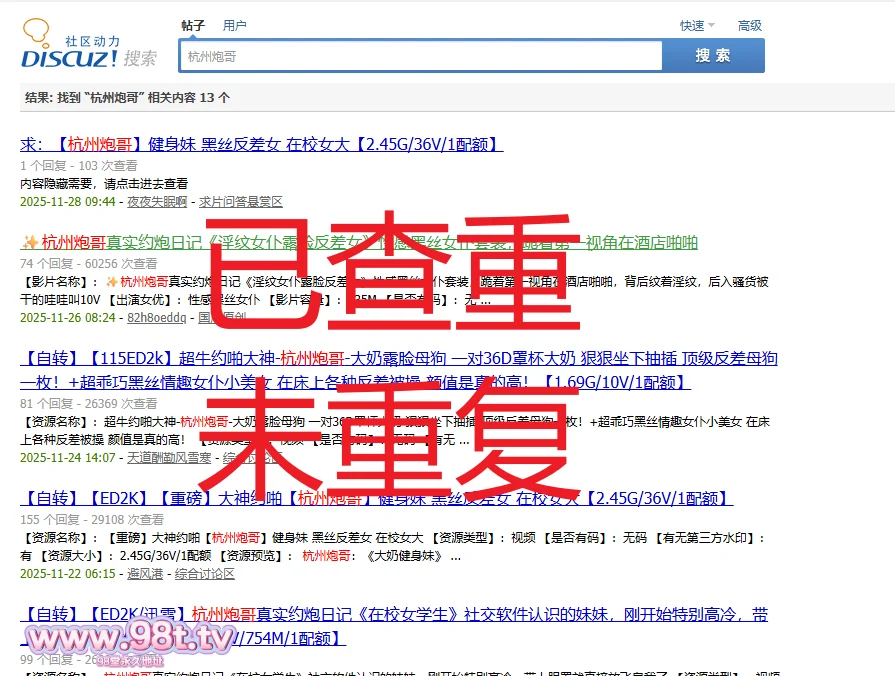
Task: Focus the search keyword input field
Action: 420,57
